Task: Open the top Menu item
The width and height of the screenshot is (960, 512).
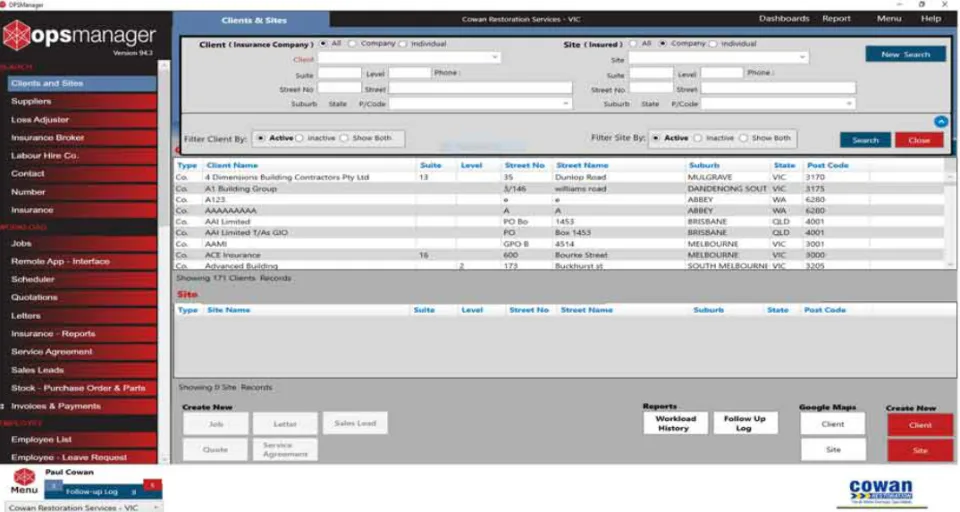Action: [888, 18]
